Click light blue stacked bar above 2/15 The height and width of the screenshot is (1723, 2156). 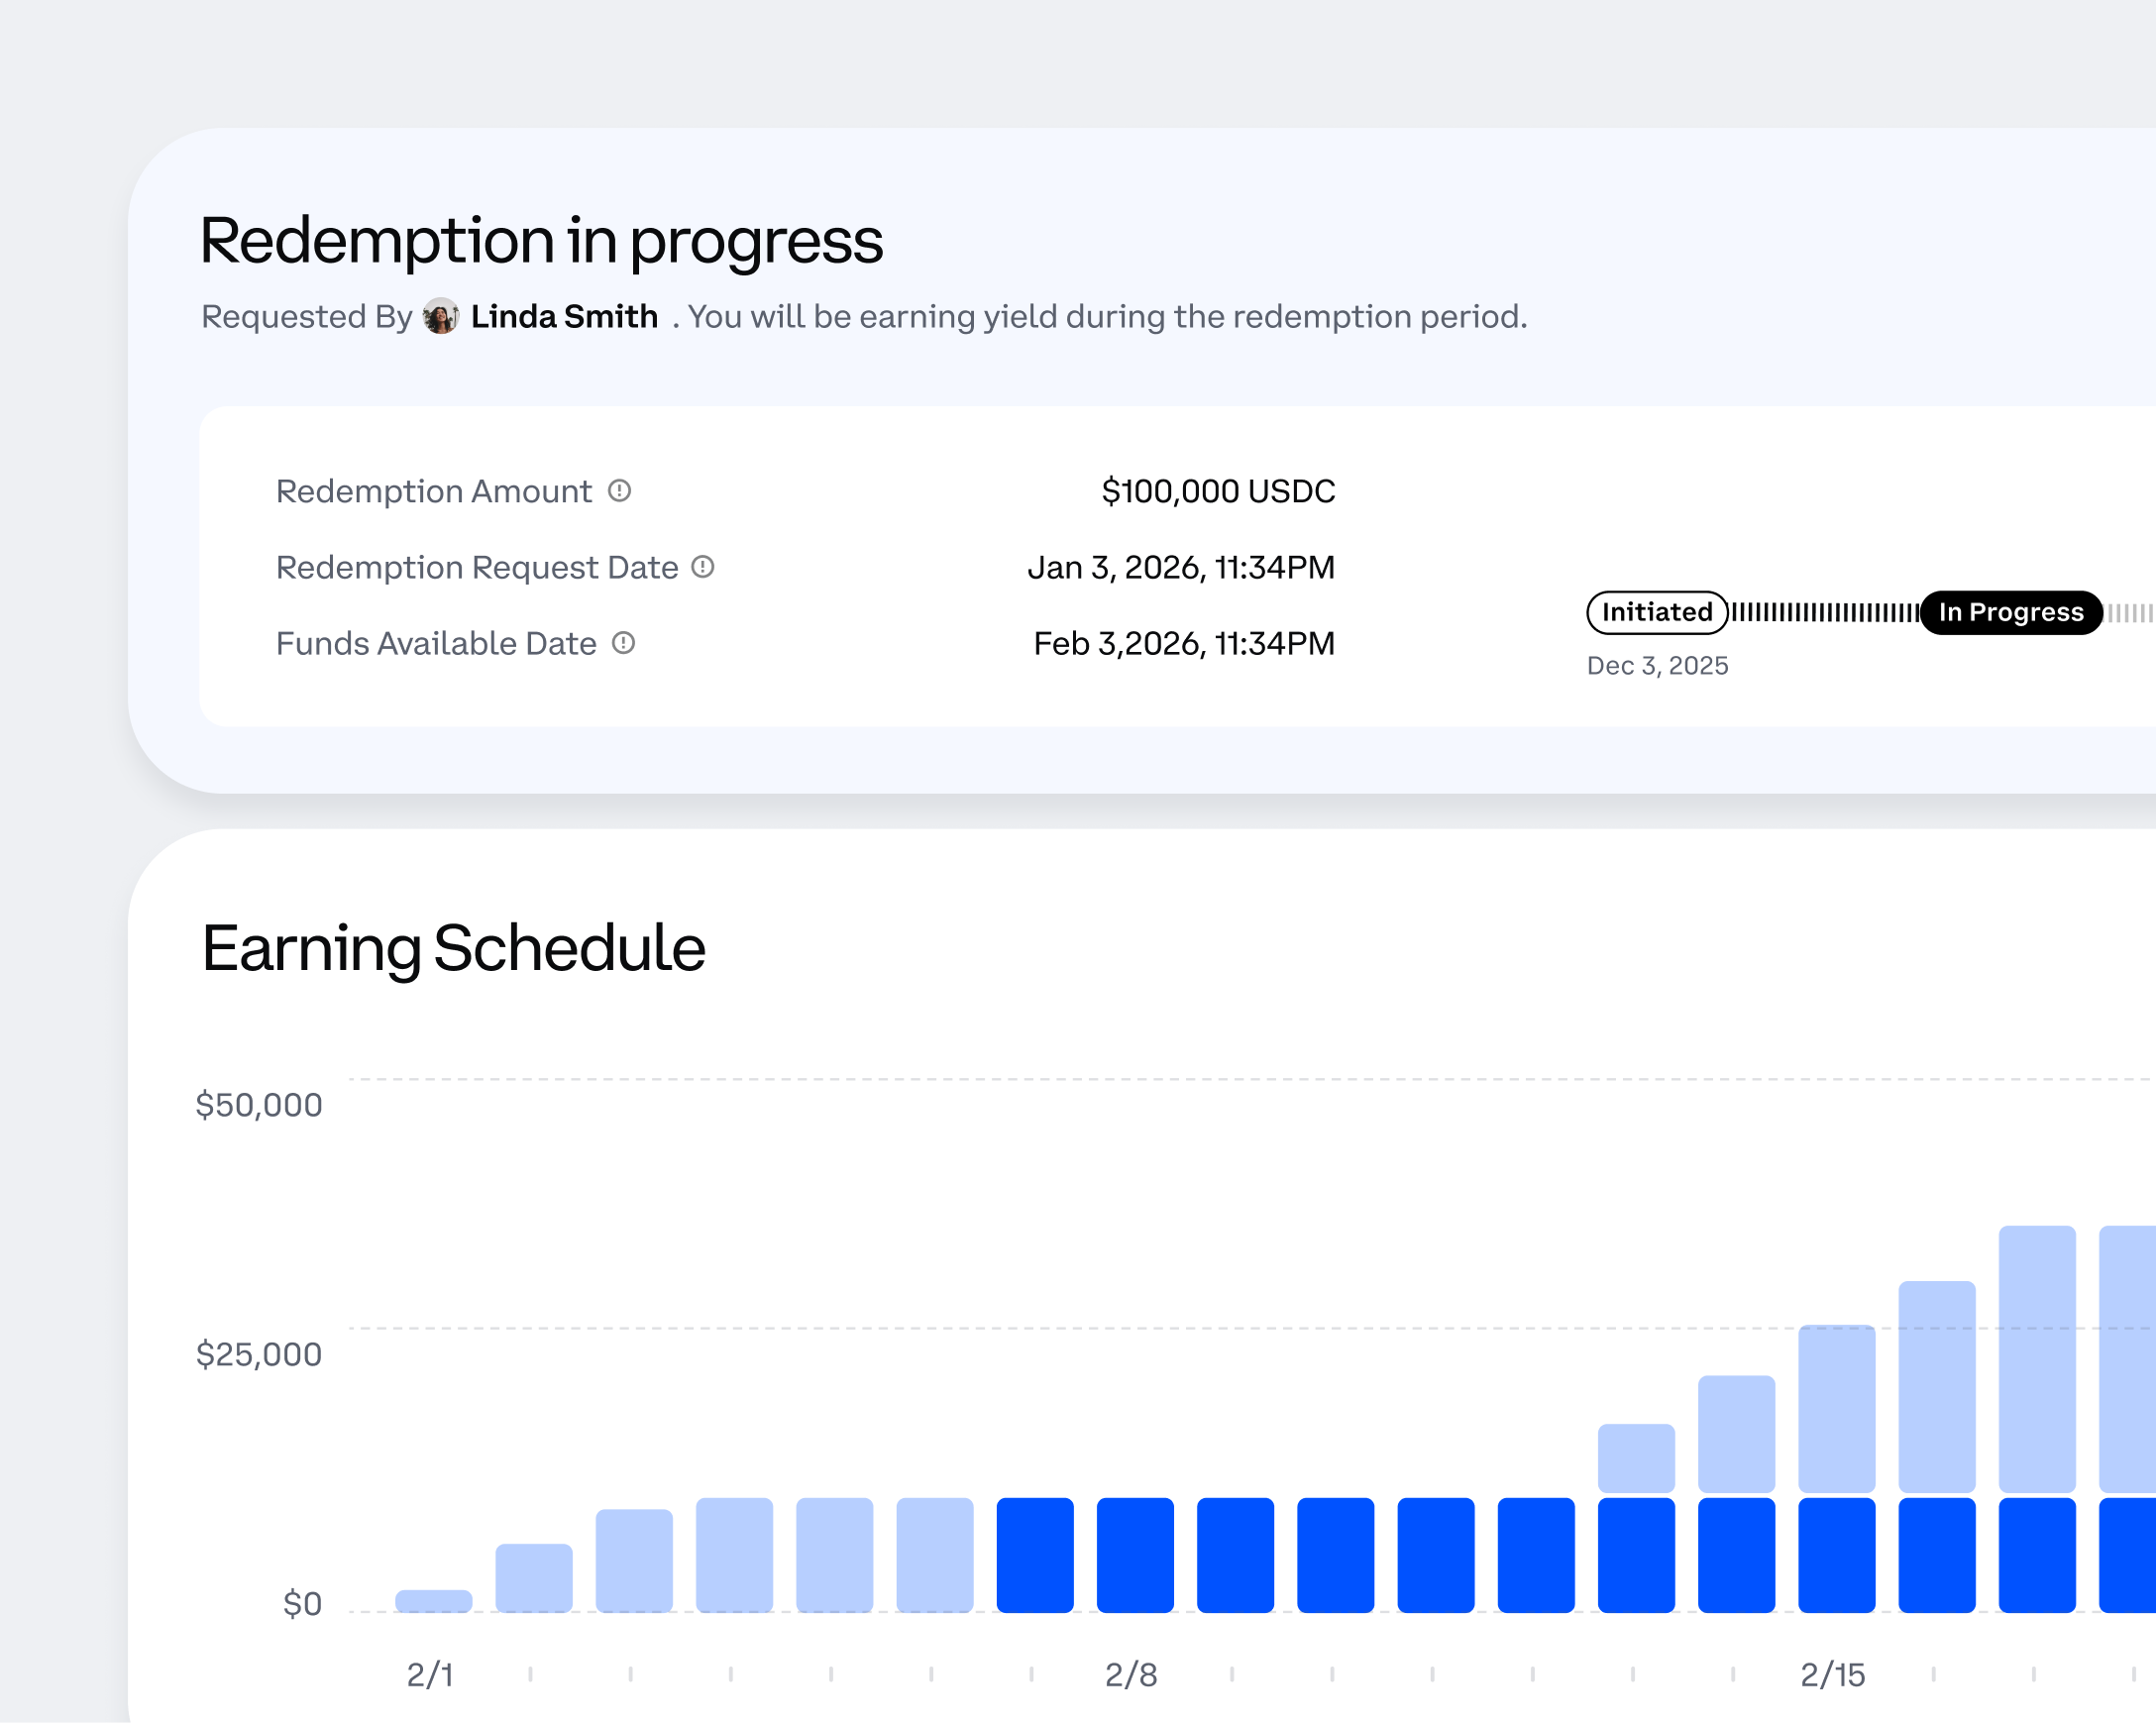tap(1836, 1408)
